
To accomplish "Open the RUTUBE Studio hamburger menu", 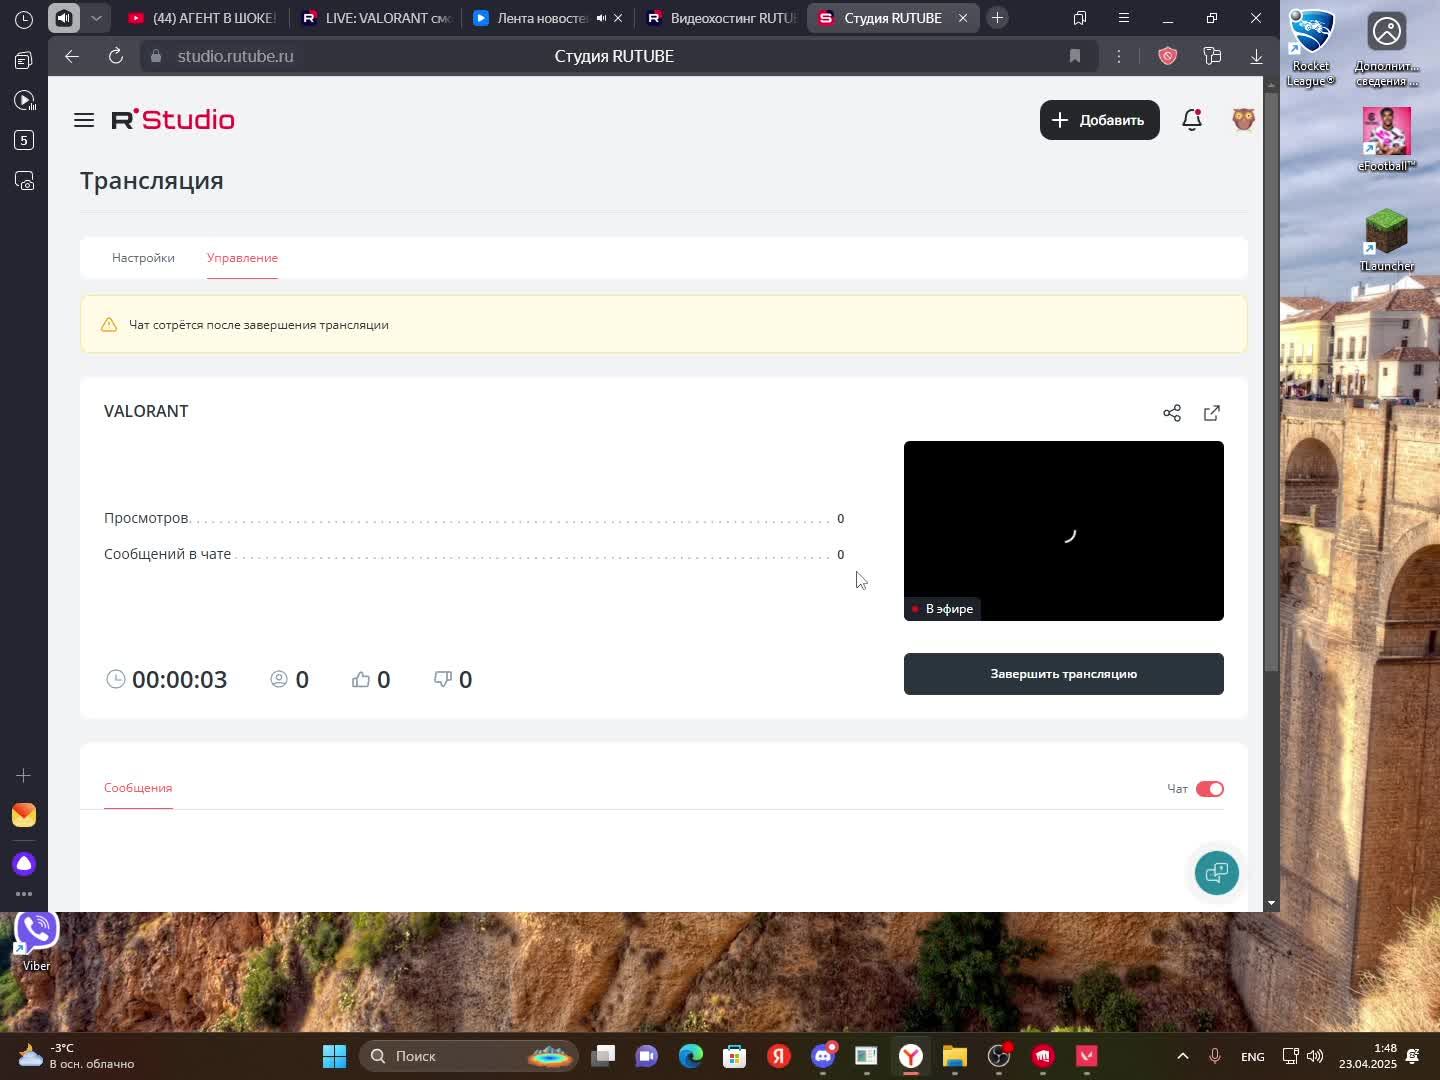I will (84, 120).
